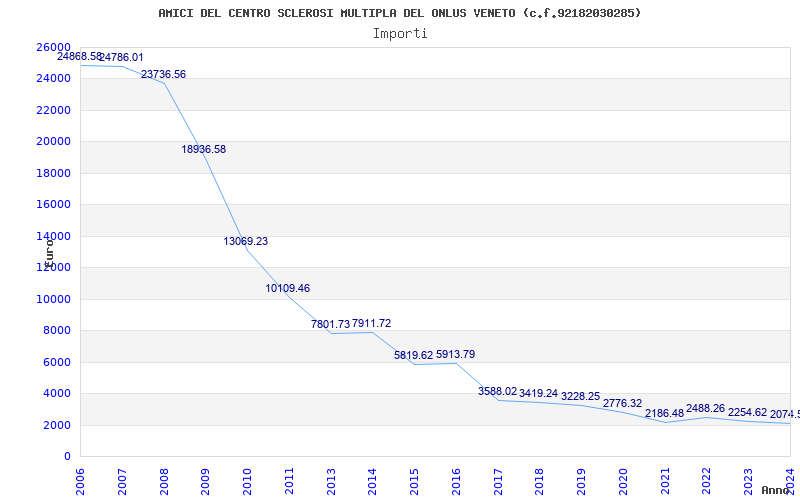Click the data label 5913.79

pyautogui.click(x=455, y=355)
